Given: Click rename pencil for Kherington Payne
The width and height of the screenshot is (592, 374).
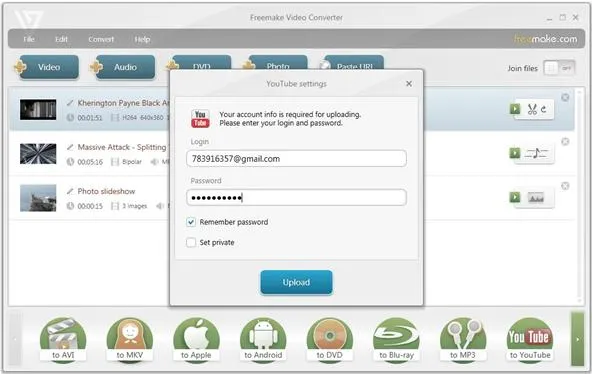Looking at the screenshot, I should click(70, 103).
